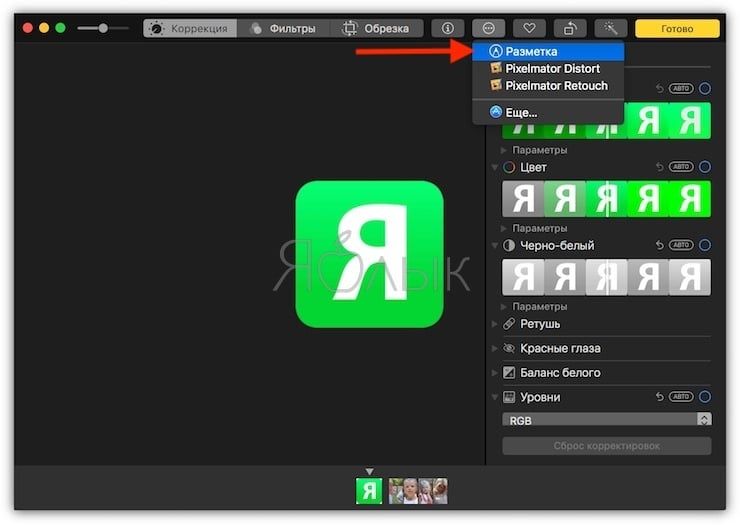Choose Pixelmator Retouch from the menu
Viewport: 740px width, 525px height.
tap(548, 85)
